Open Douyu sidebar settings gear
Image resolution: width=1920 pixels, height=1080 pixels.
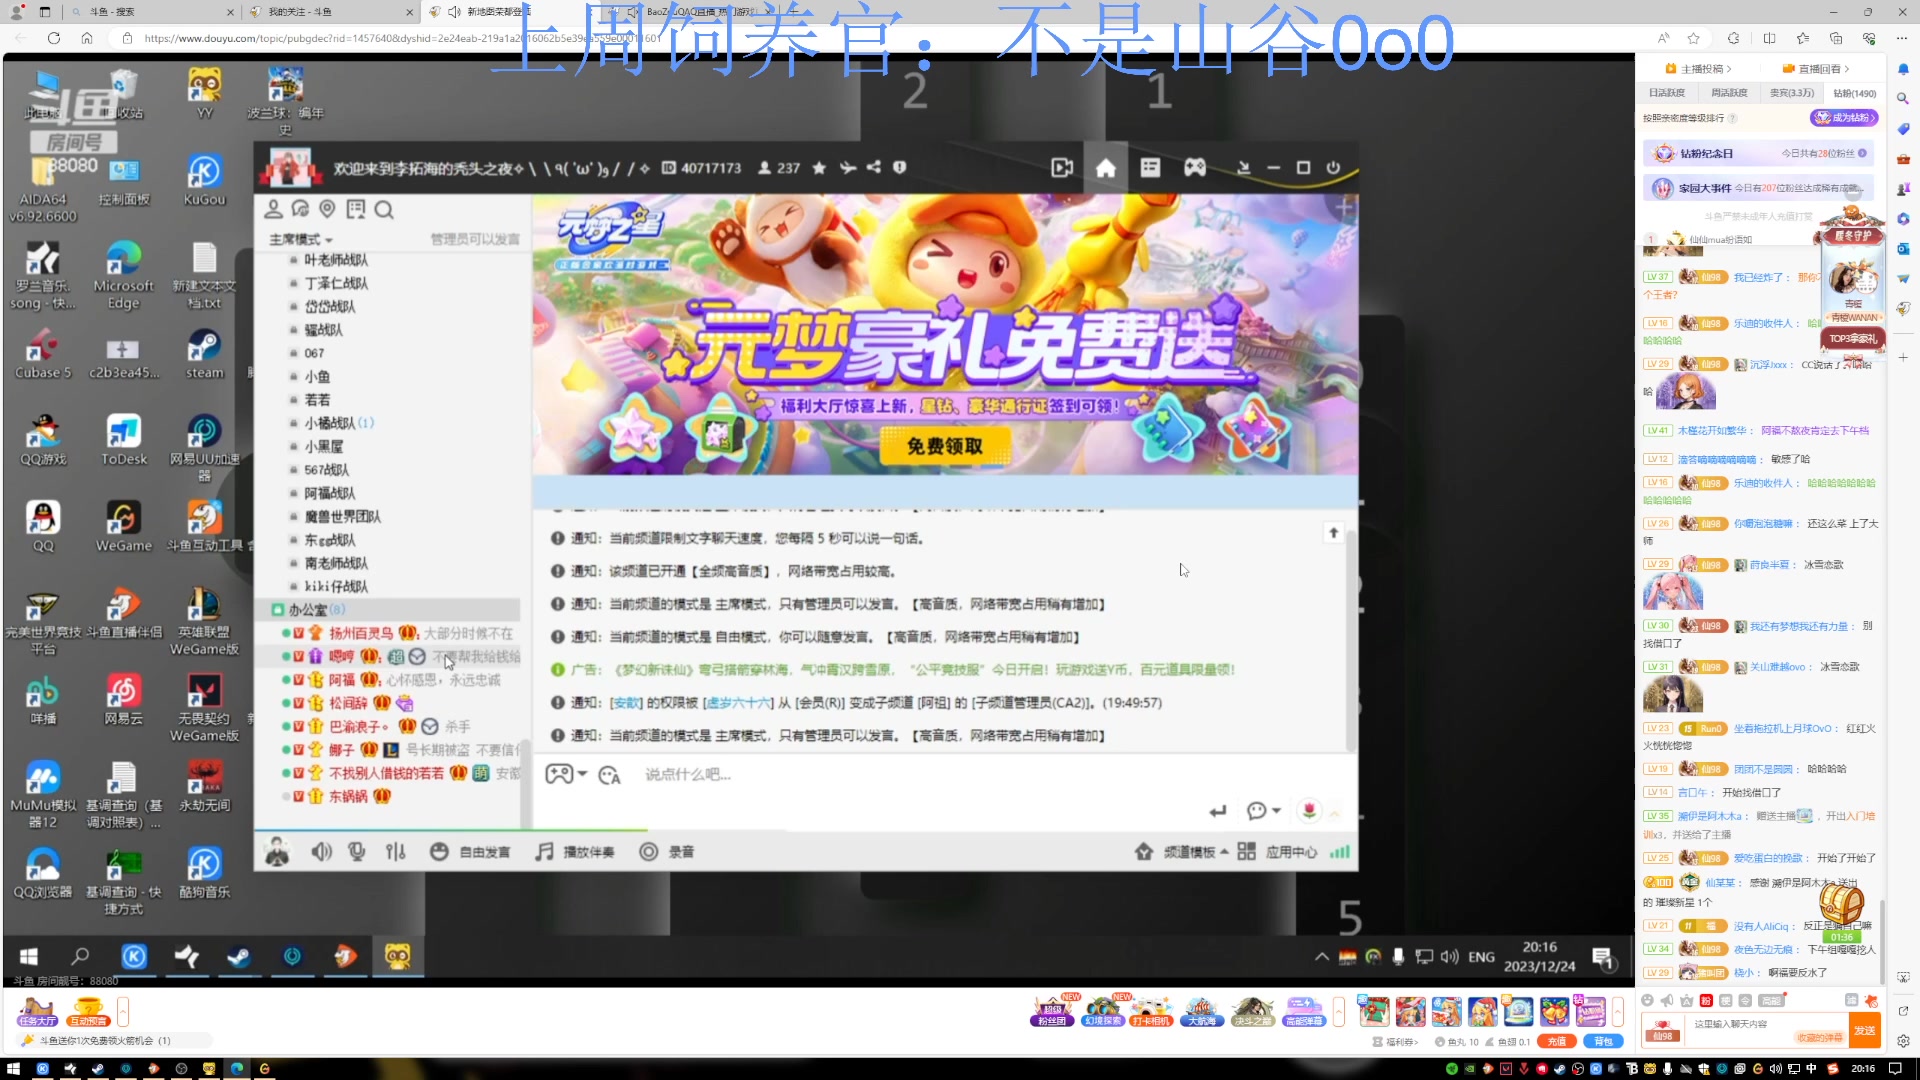[1903, 1041]
